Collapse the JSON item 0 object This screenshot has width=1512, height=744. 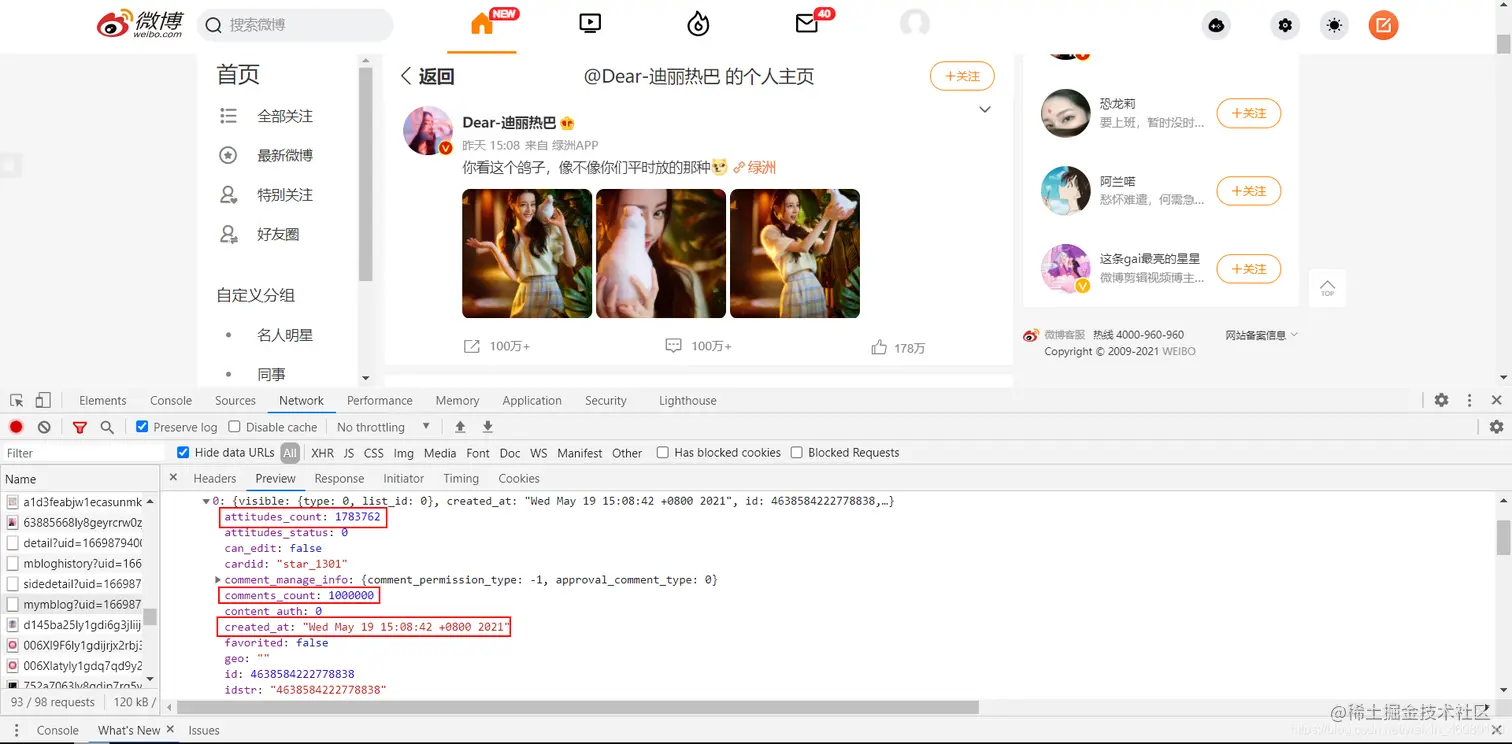206,501
